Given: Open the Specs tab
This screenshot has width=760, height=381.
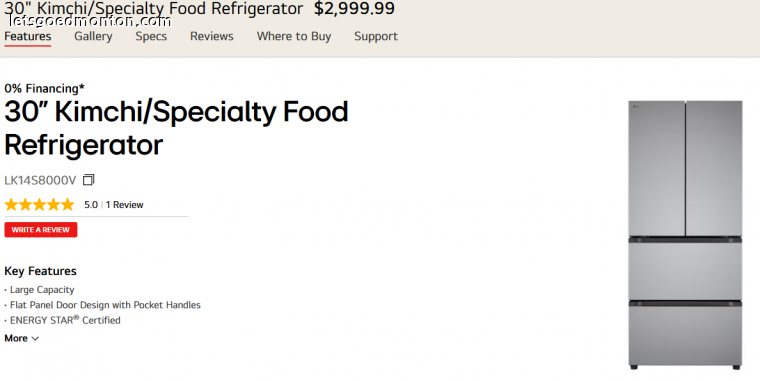Looking at the screenshot, I should pyautogui.click(x=151, y=36).
